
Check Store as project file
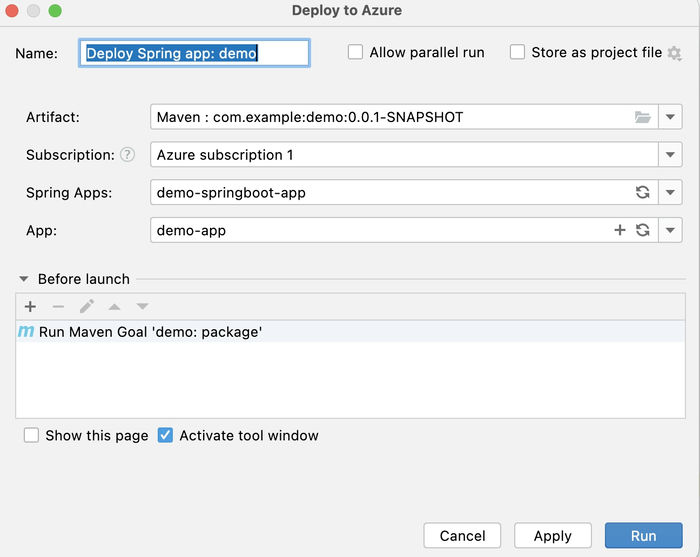click(517, 52)
